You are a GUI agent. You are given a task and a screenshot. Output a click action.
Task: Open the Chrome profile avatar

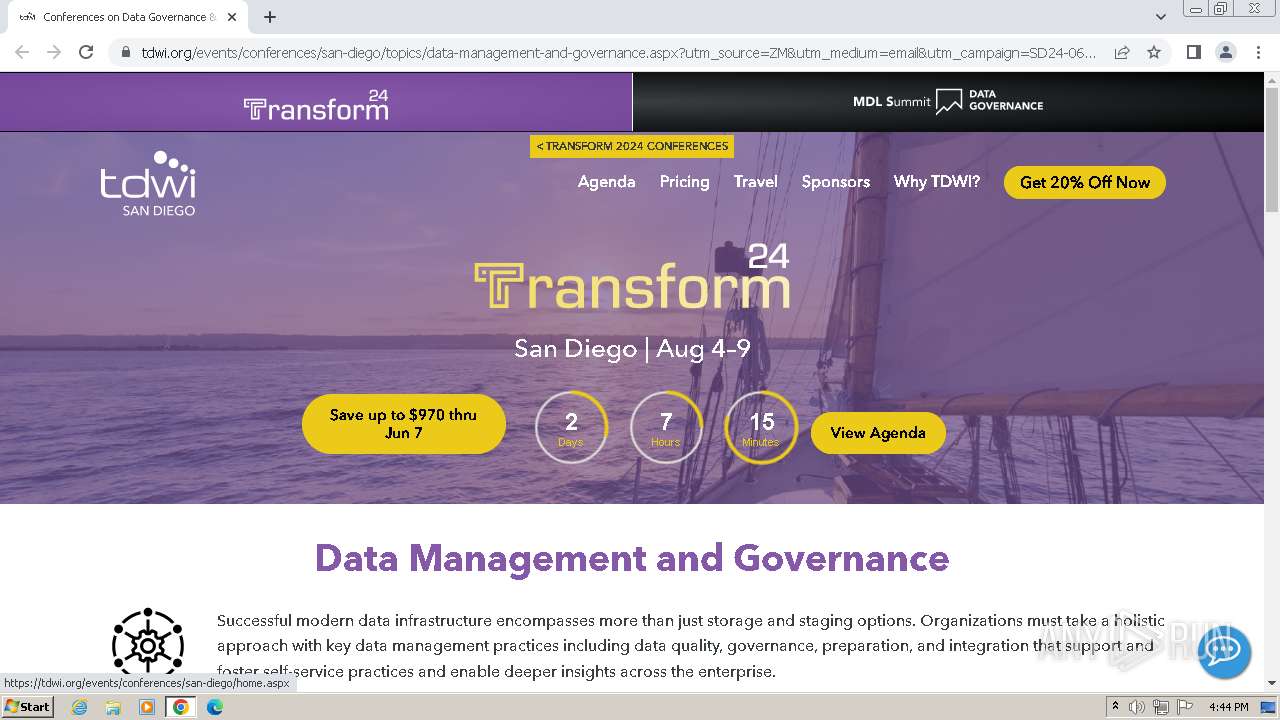[1225, 52]
